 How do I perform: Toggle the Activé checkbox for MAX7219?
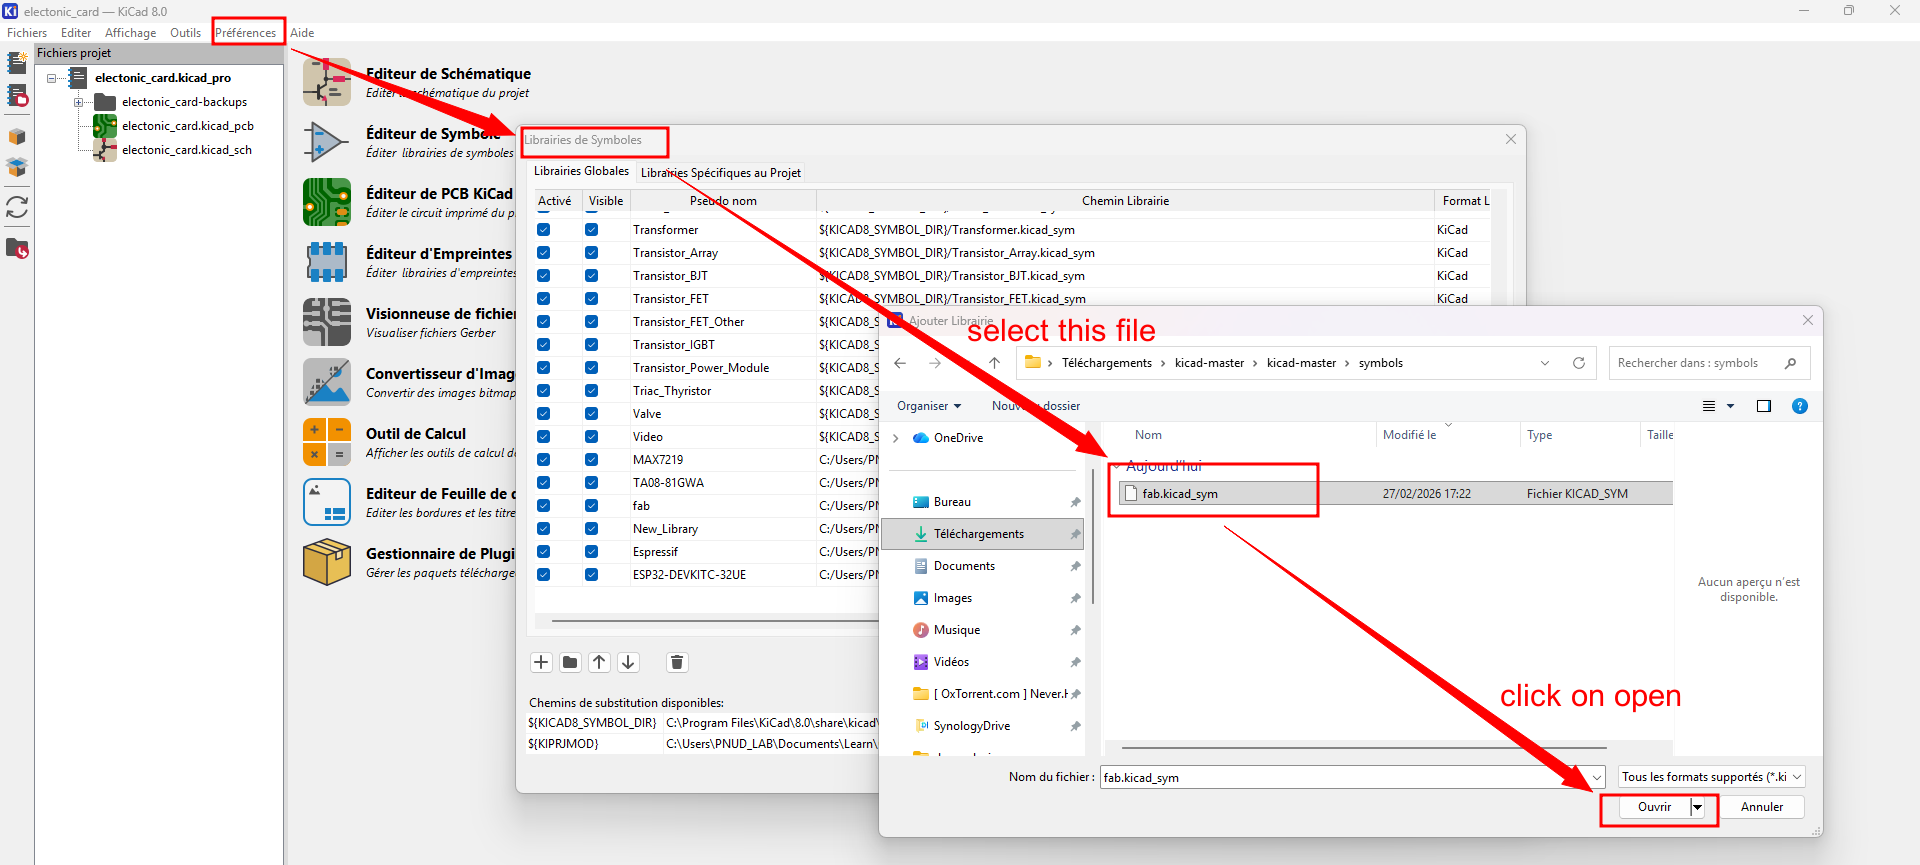tap(543, 460)
